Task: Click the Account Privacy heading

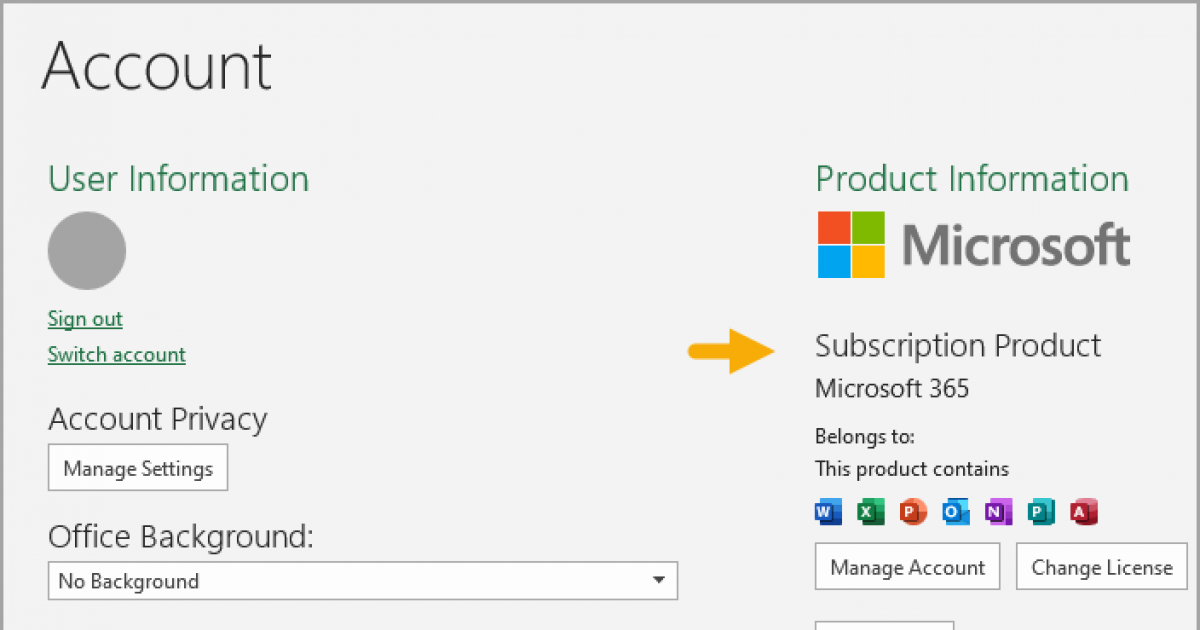Action: [157, 419]
